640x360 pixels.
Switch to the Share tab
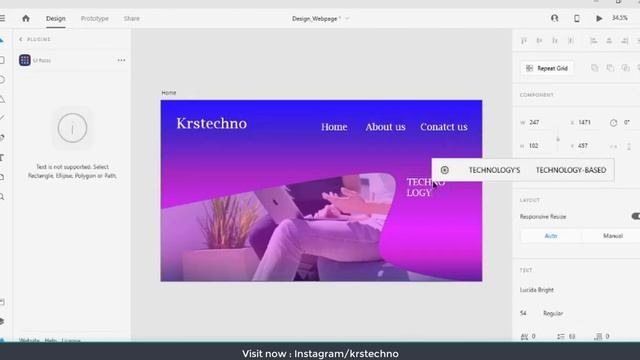131,18
